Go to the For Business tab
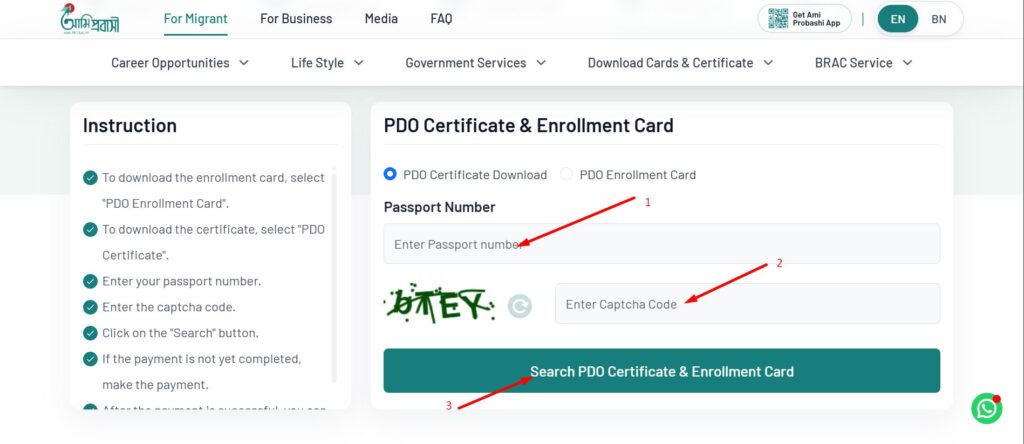Viewport: 1024px width, 444px height. click(x=296, y=19)
